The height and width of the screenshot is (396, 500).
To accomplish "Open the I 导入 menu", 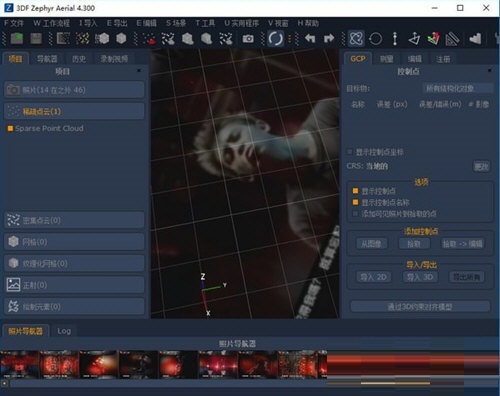I will click(x=88, y=23).
